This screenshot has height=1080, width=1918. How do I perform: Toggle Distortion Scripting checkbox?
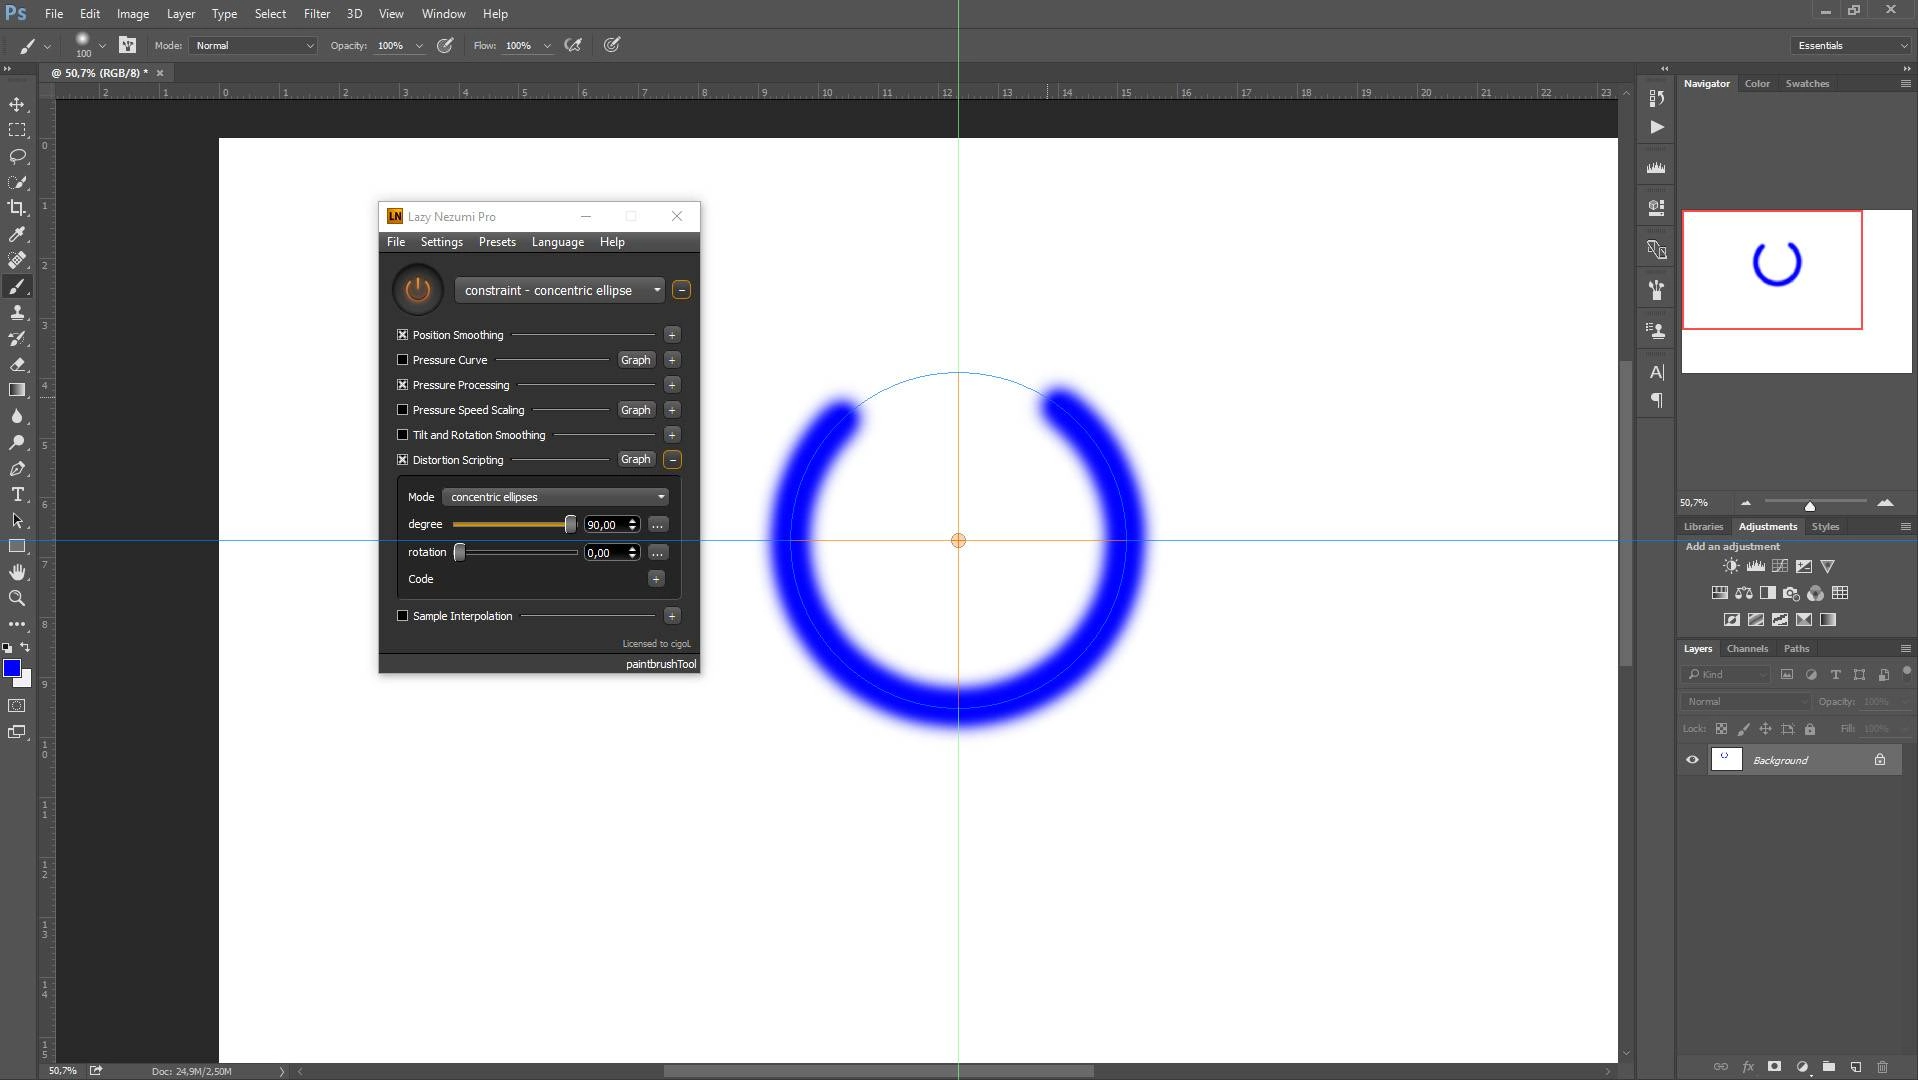402,460
